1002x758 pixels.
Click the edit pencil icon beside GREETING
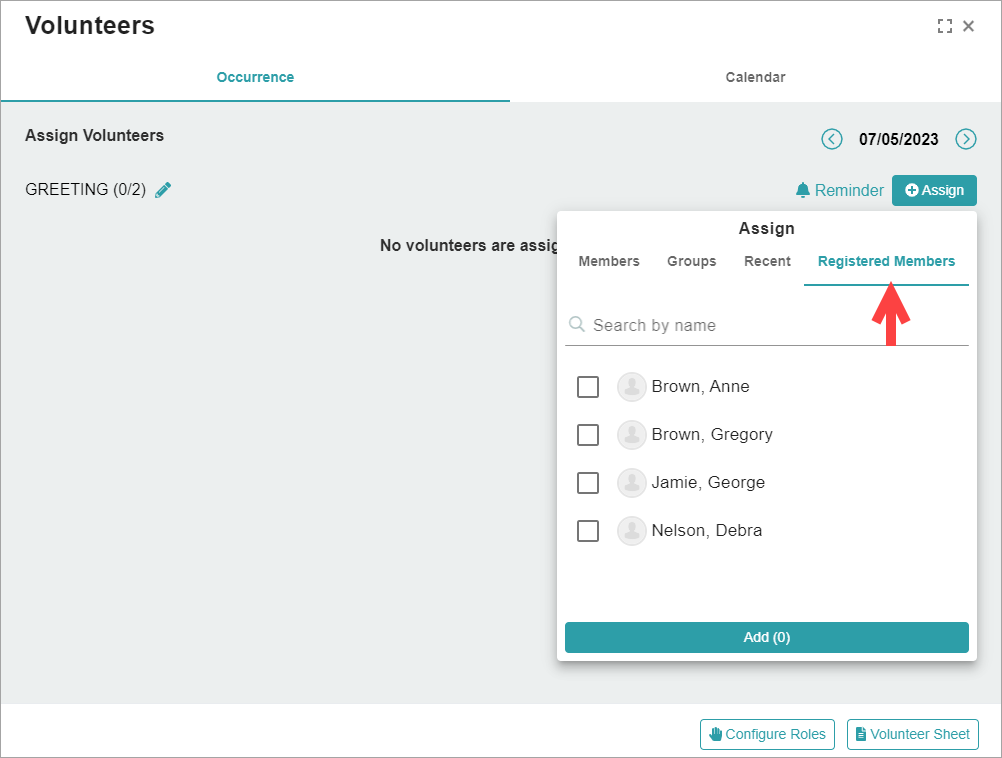tap(163, 190)
